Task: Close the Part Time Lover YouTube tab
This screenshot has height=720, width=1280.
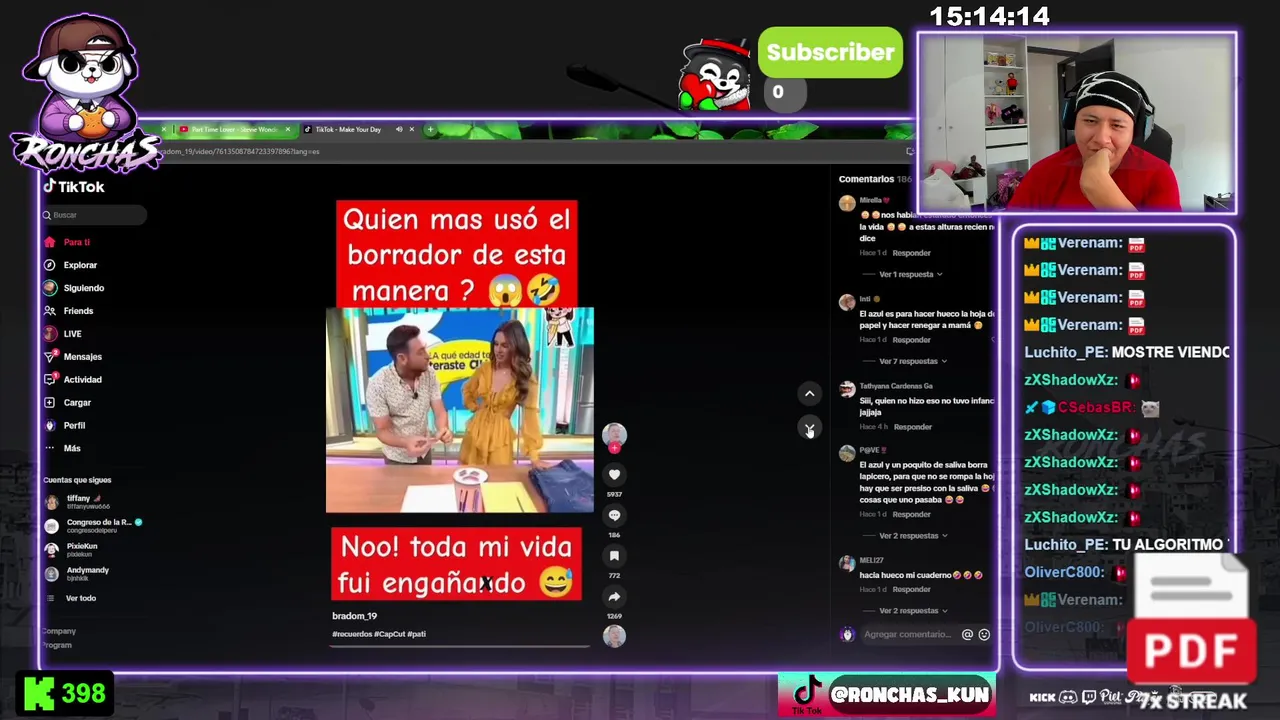Action: [287, 129]
